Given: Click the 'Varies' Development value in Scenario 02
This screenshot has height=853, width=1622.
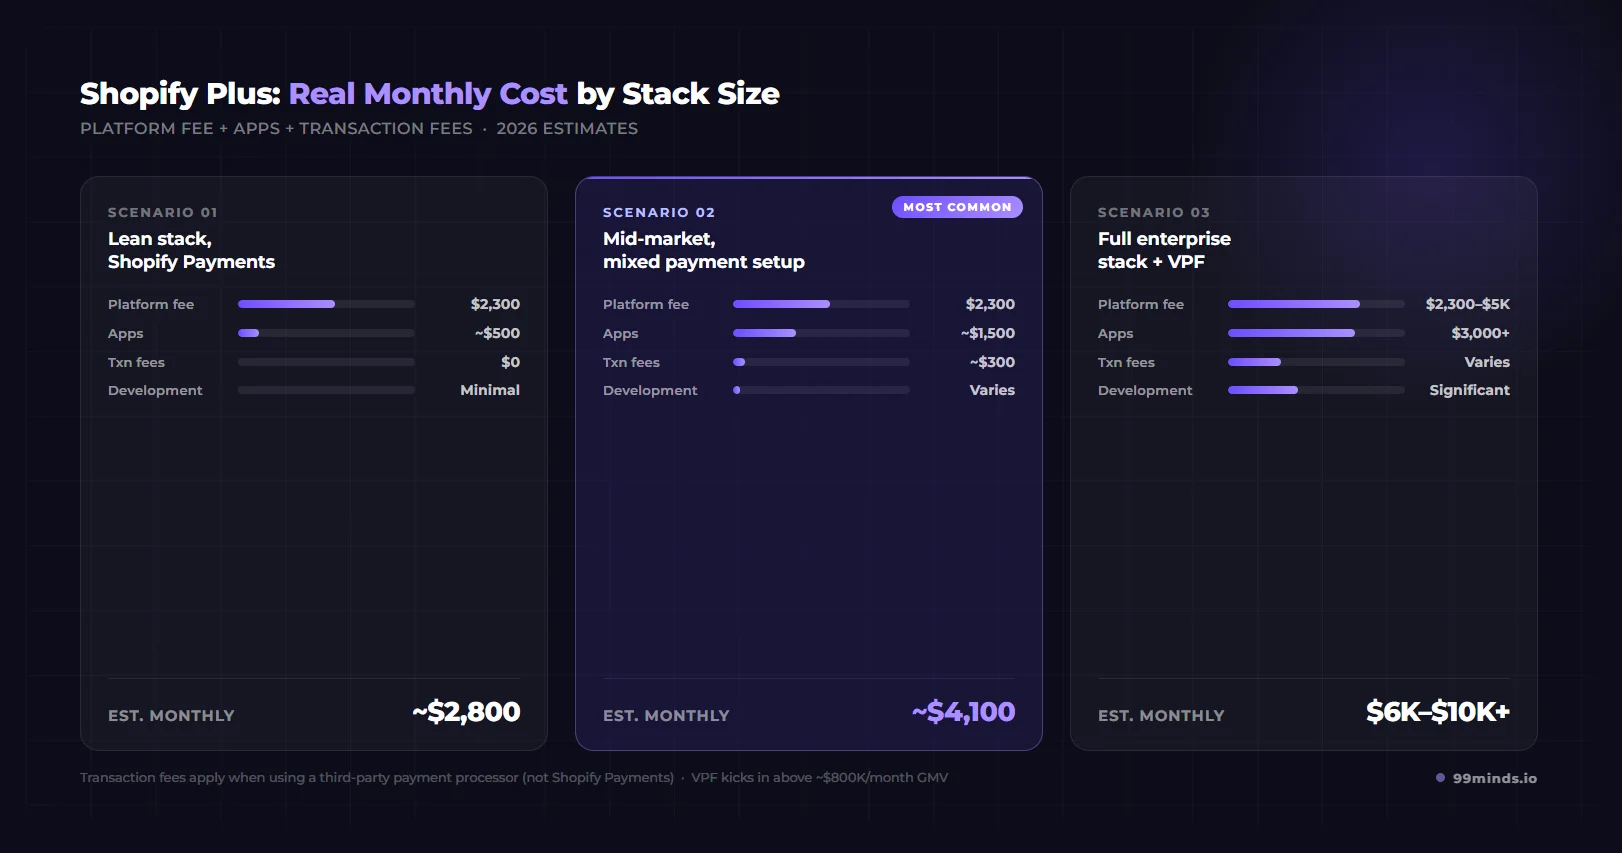Looking at the screenshot, I should point(992,390).
